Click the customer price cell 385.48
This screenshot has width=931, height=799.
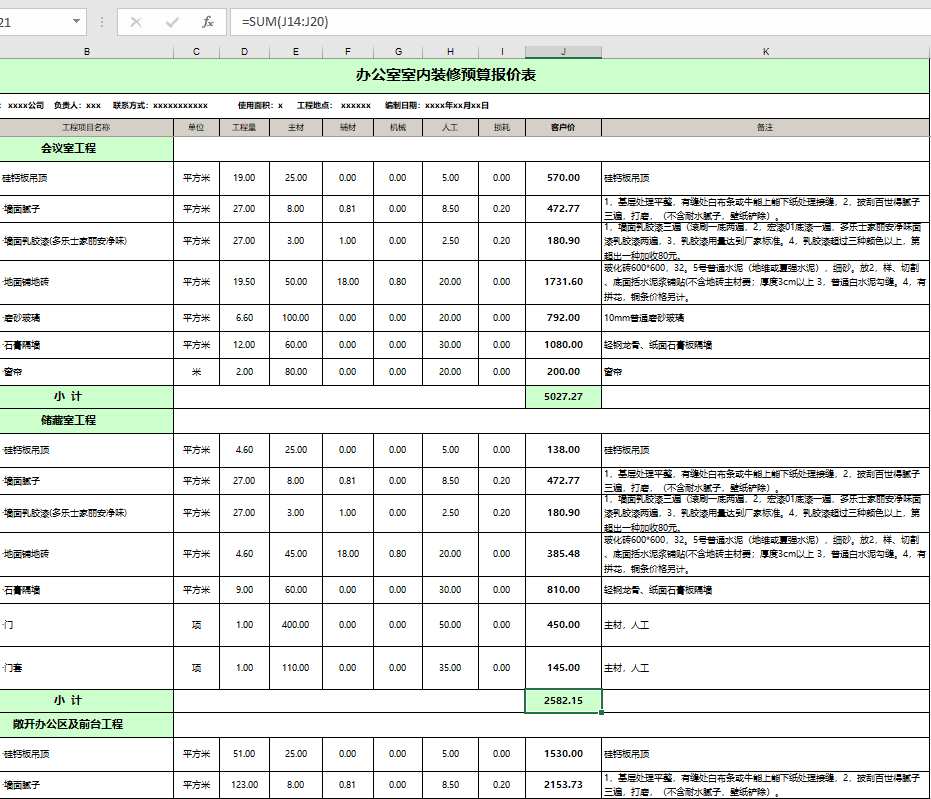563,554
